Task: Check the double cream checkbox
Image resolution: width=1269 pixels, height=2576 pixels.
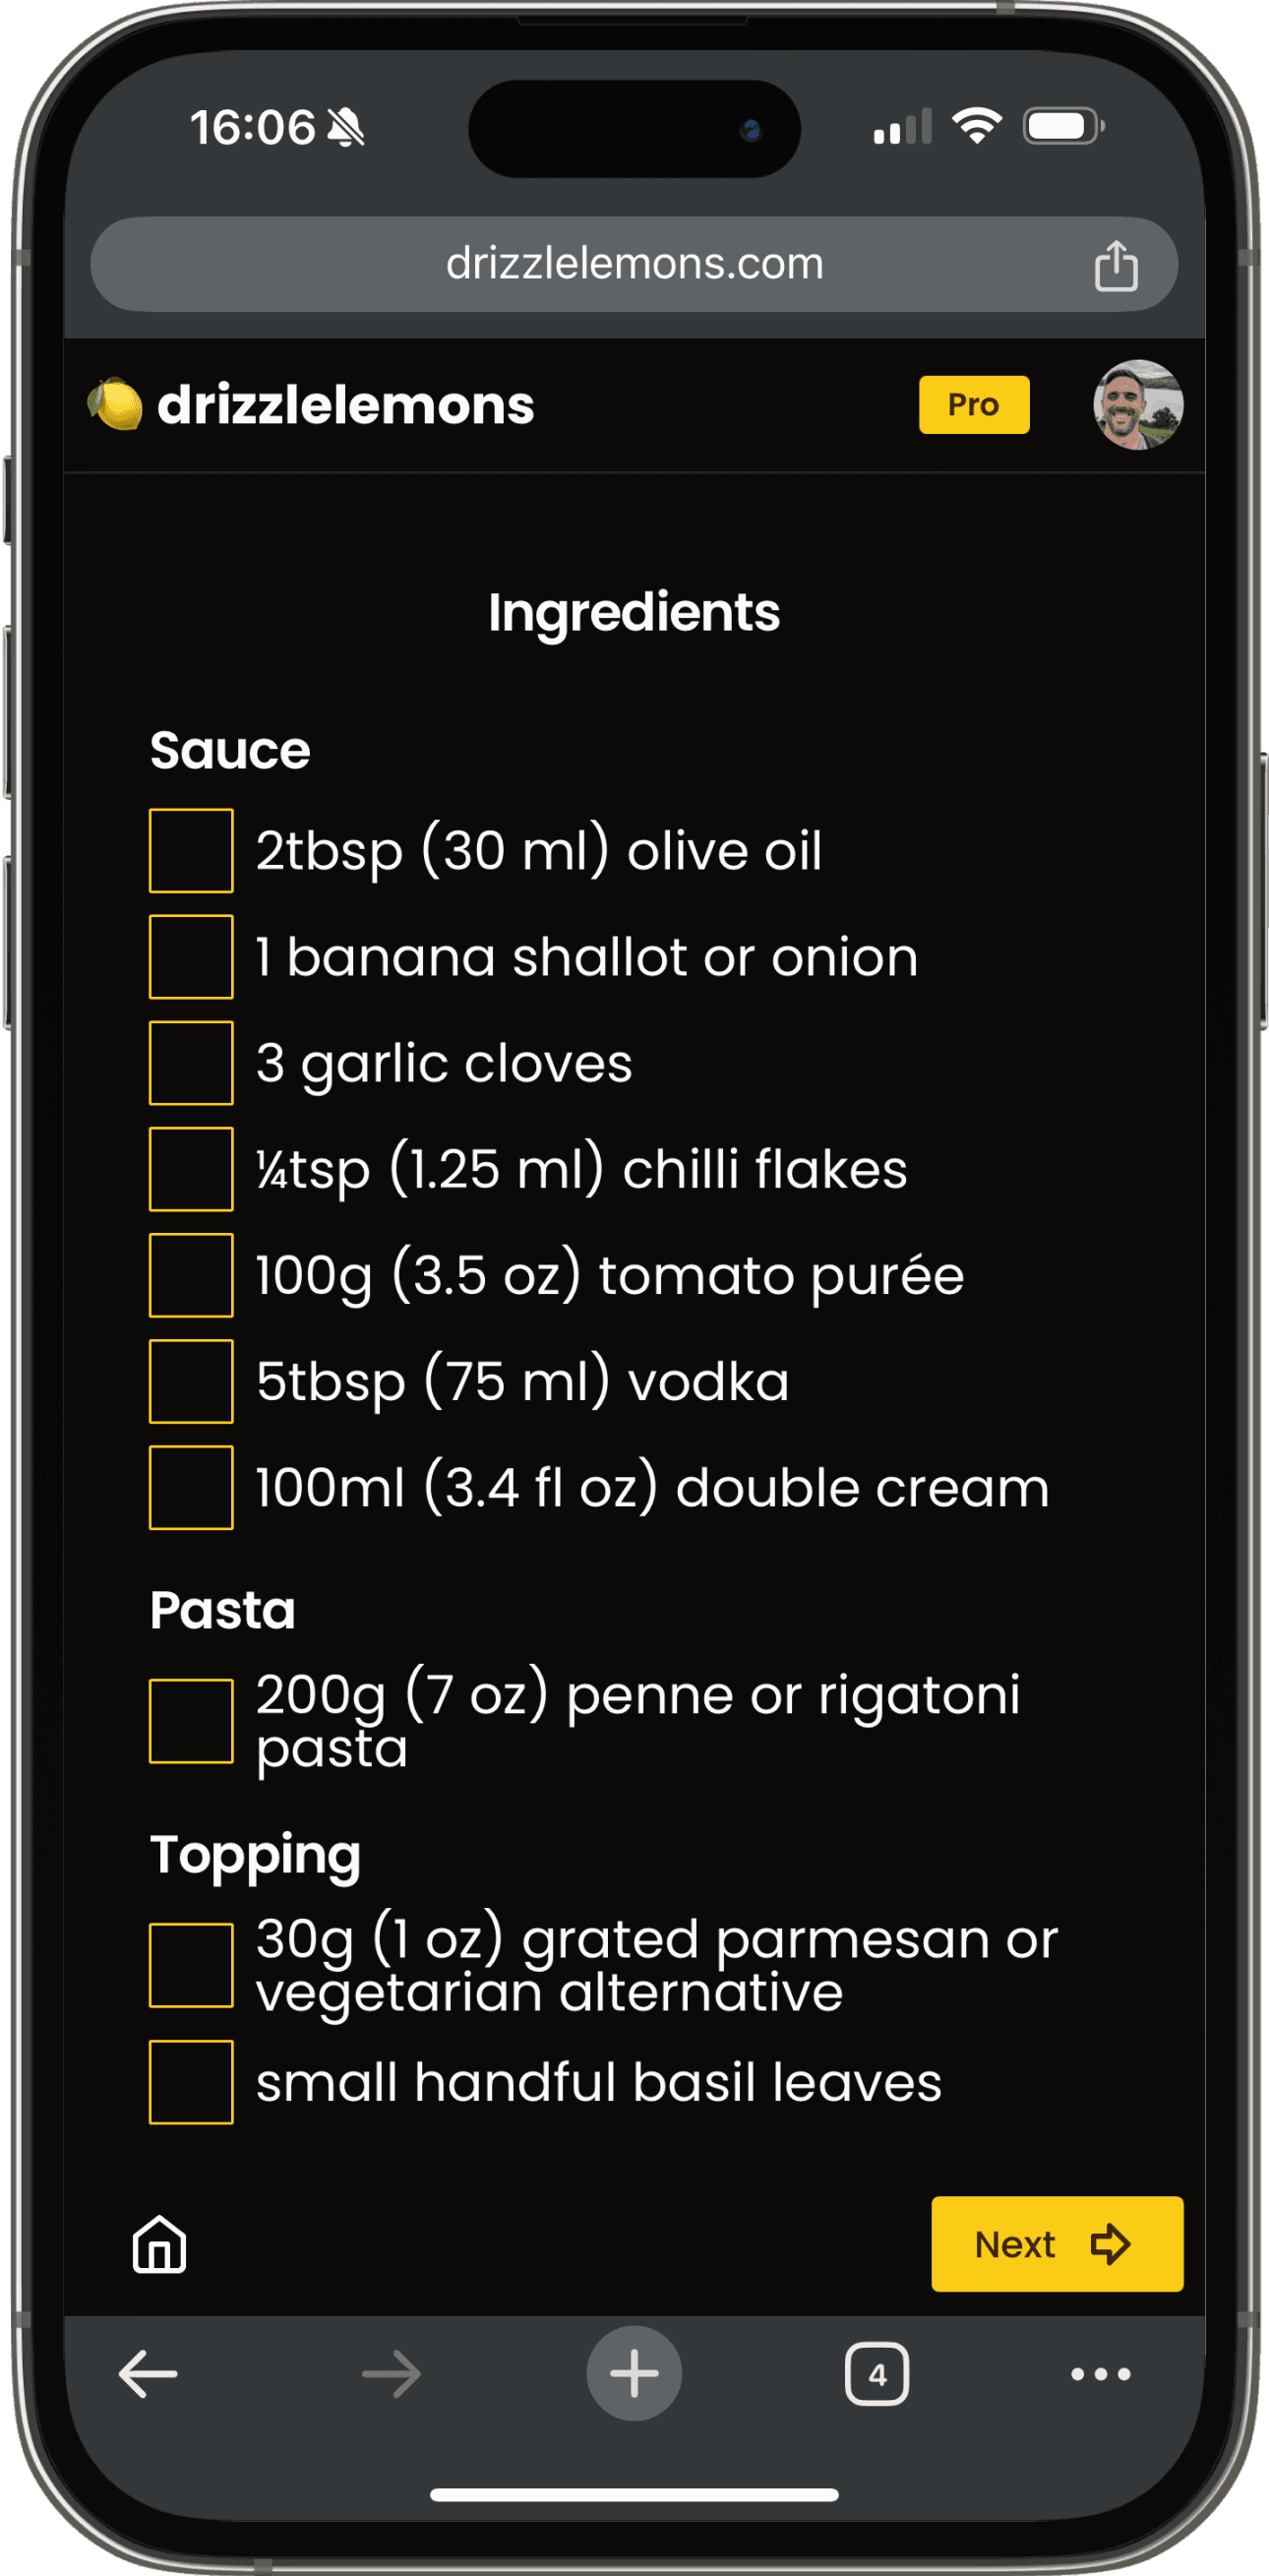Action: tap(191, 1487)
